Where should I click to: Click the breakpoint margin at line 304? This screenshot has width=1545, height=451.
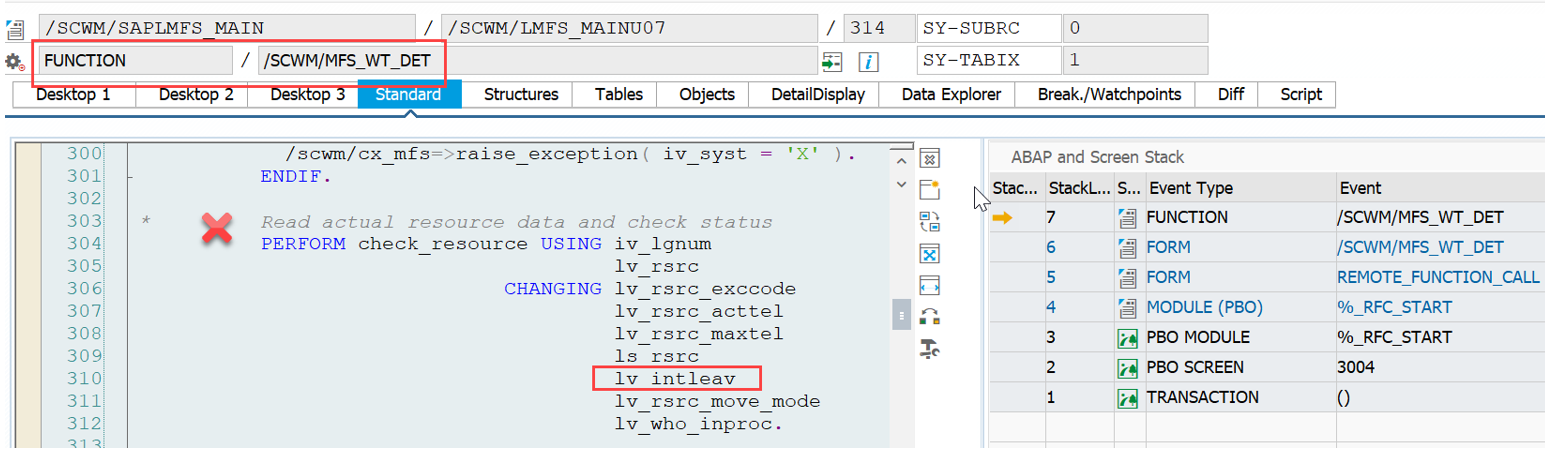[x=27, y=244]
